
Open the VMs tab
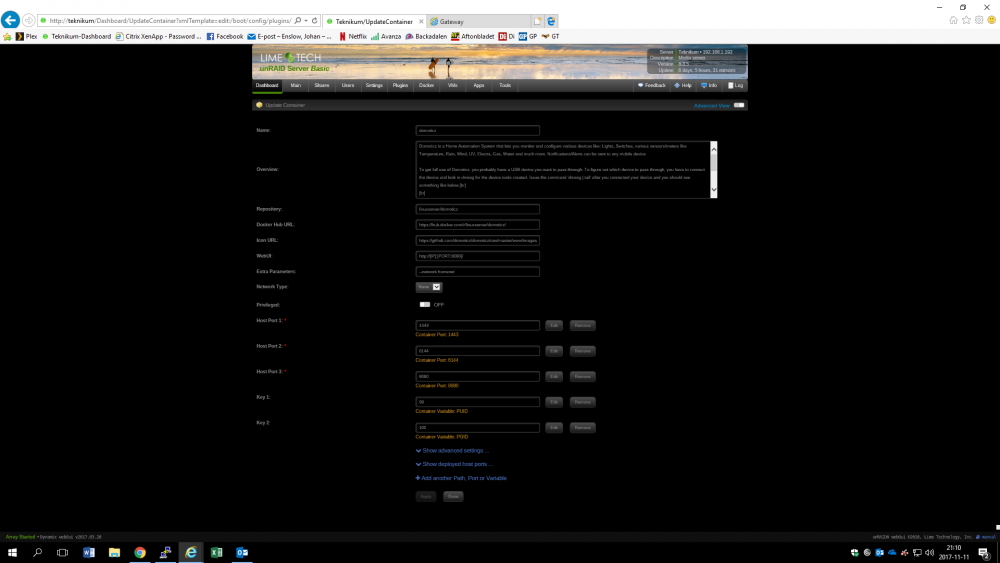click(x=452, y=85)
